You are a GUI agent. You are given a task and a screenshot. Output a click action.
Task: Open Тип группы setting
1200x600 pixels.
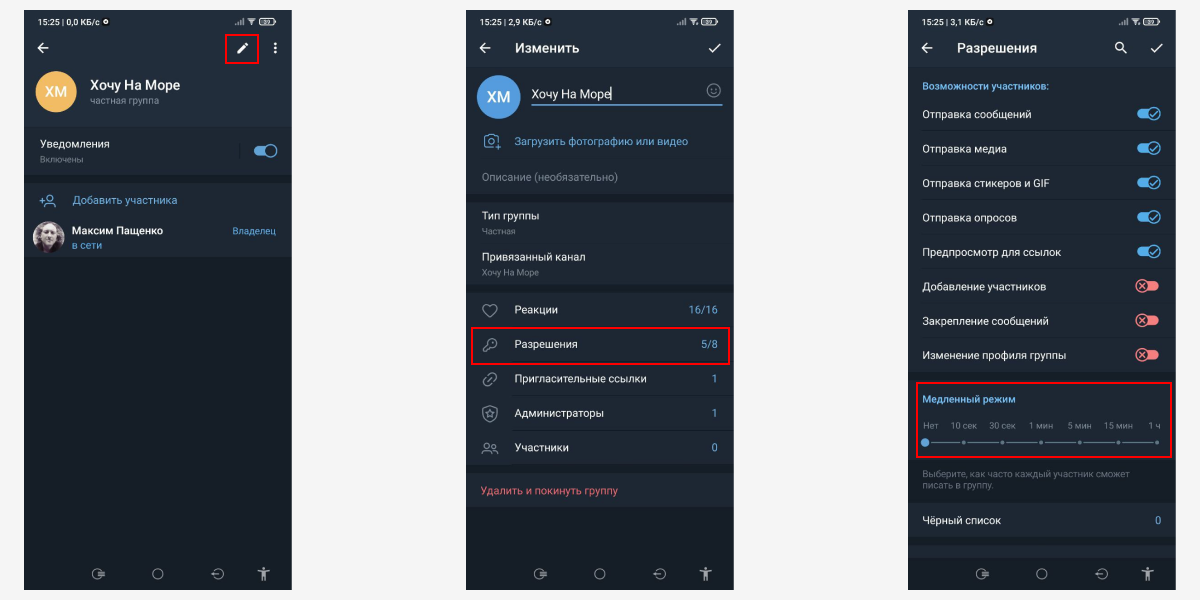click(600, 223)
